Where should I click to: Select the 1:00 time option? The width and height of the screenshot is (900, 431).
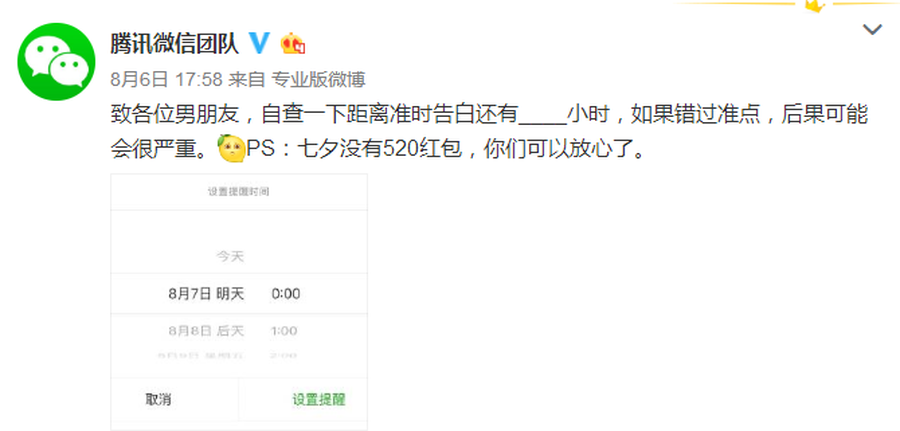284,331
